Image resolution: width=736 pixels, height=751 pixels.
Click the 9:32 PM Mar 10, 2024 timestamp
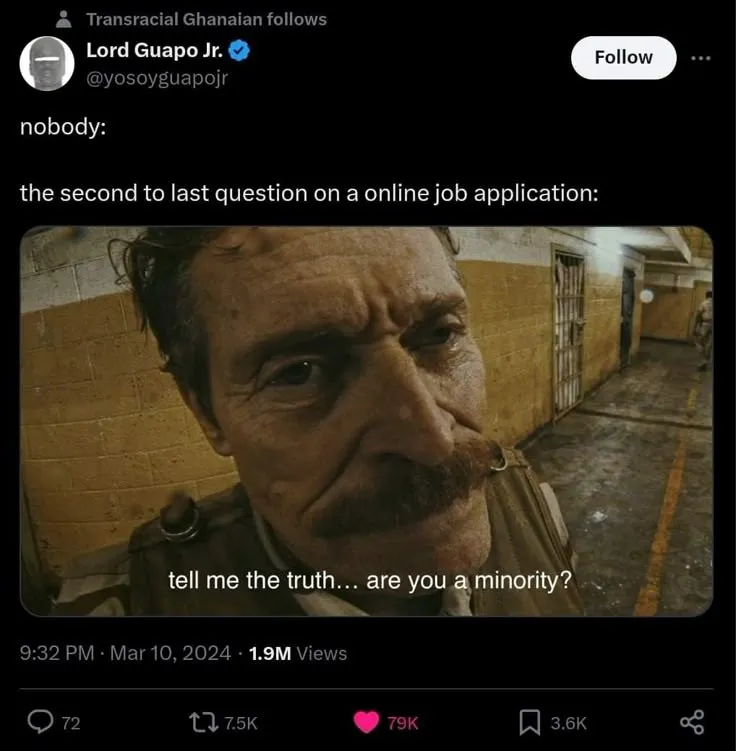pos(128,653)
